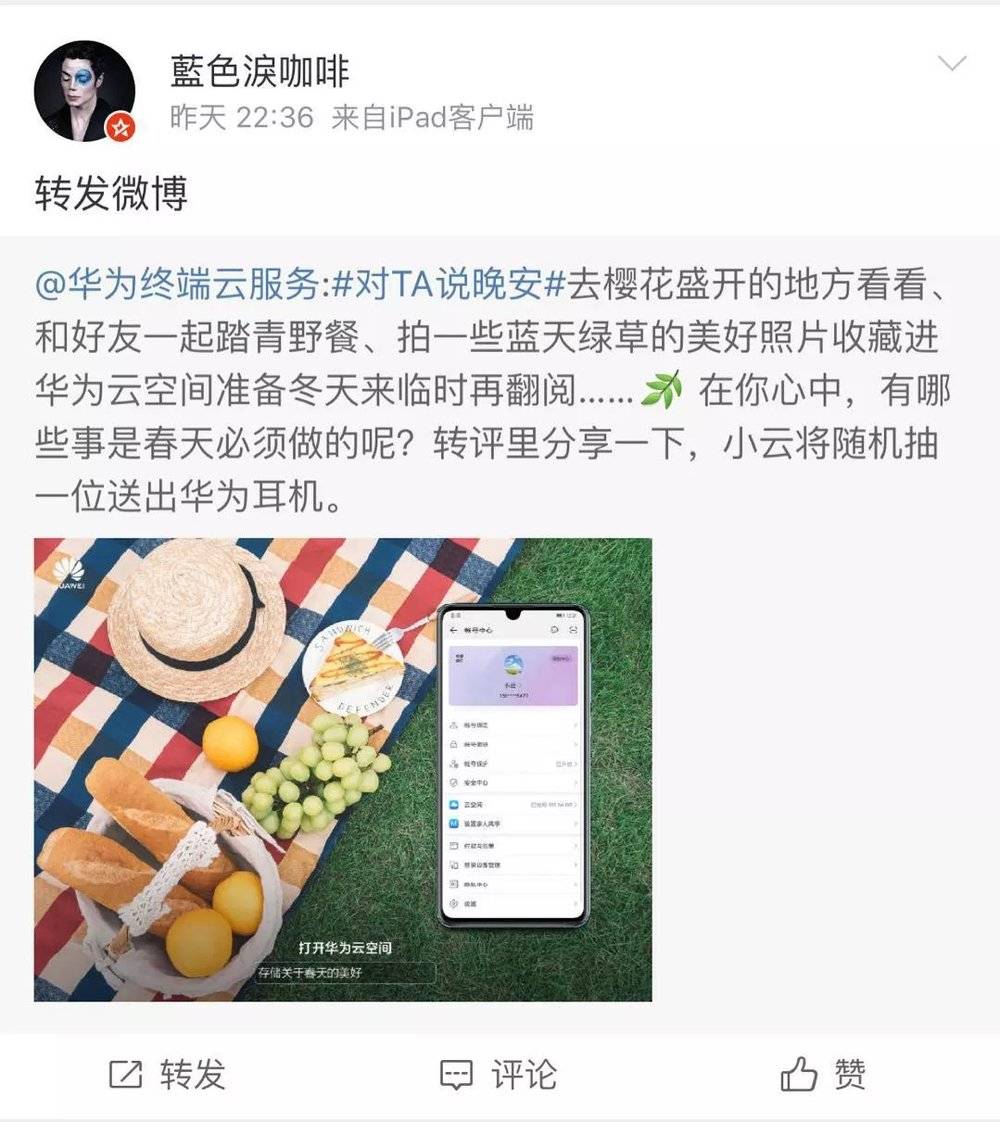Tap the 昨天 22:36 timestamp
Screen dimensions: 1000x1122
click(x=242, y=117)
